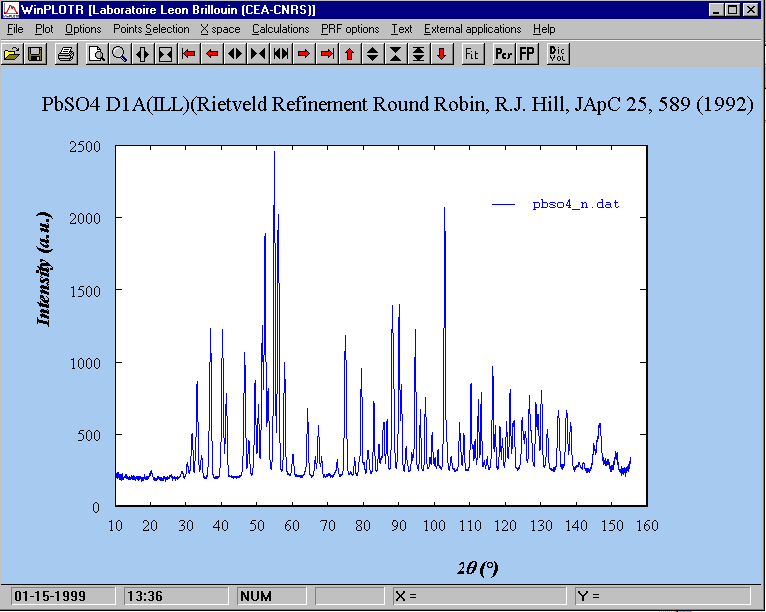
Task: Click the print preview page icon
Action: point(97,53)
